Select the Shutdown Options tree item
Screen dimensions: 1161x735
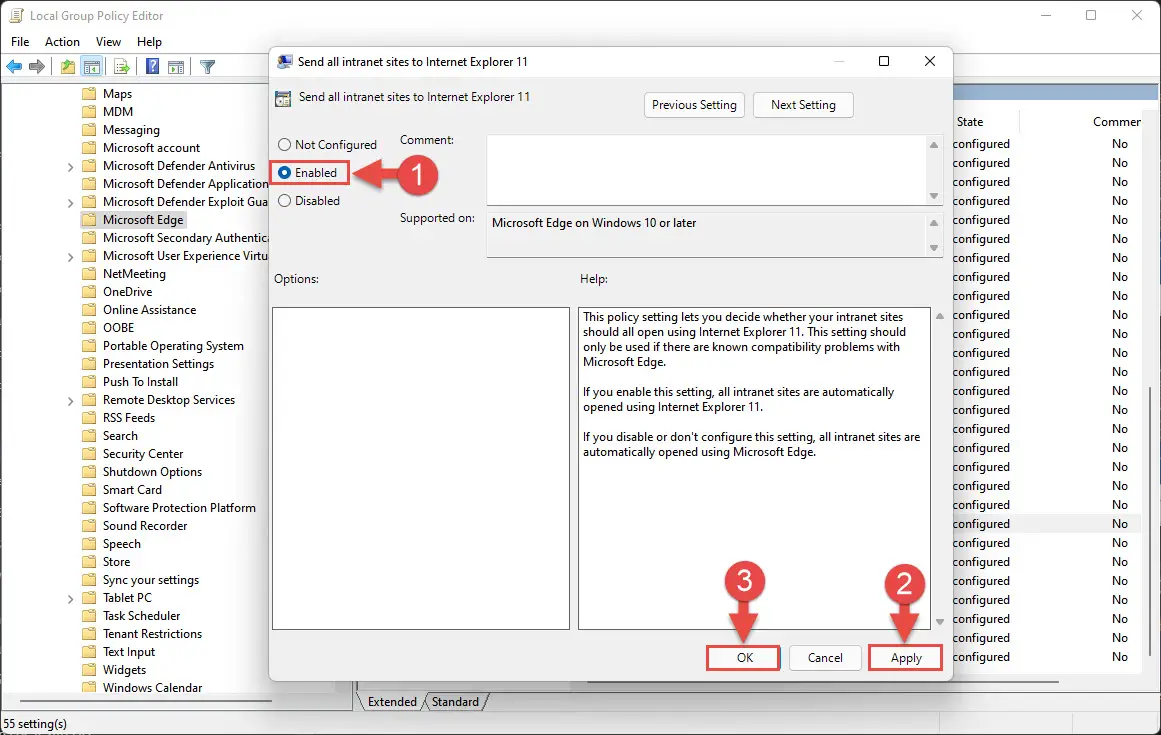click(x=152, y=471)
